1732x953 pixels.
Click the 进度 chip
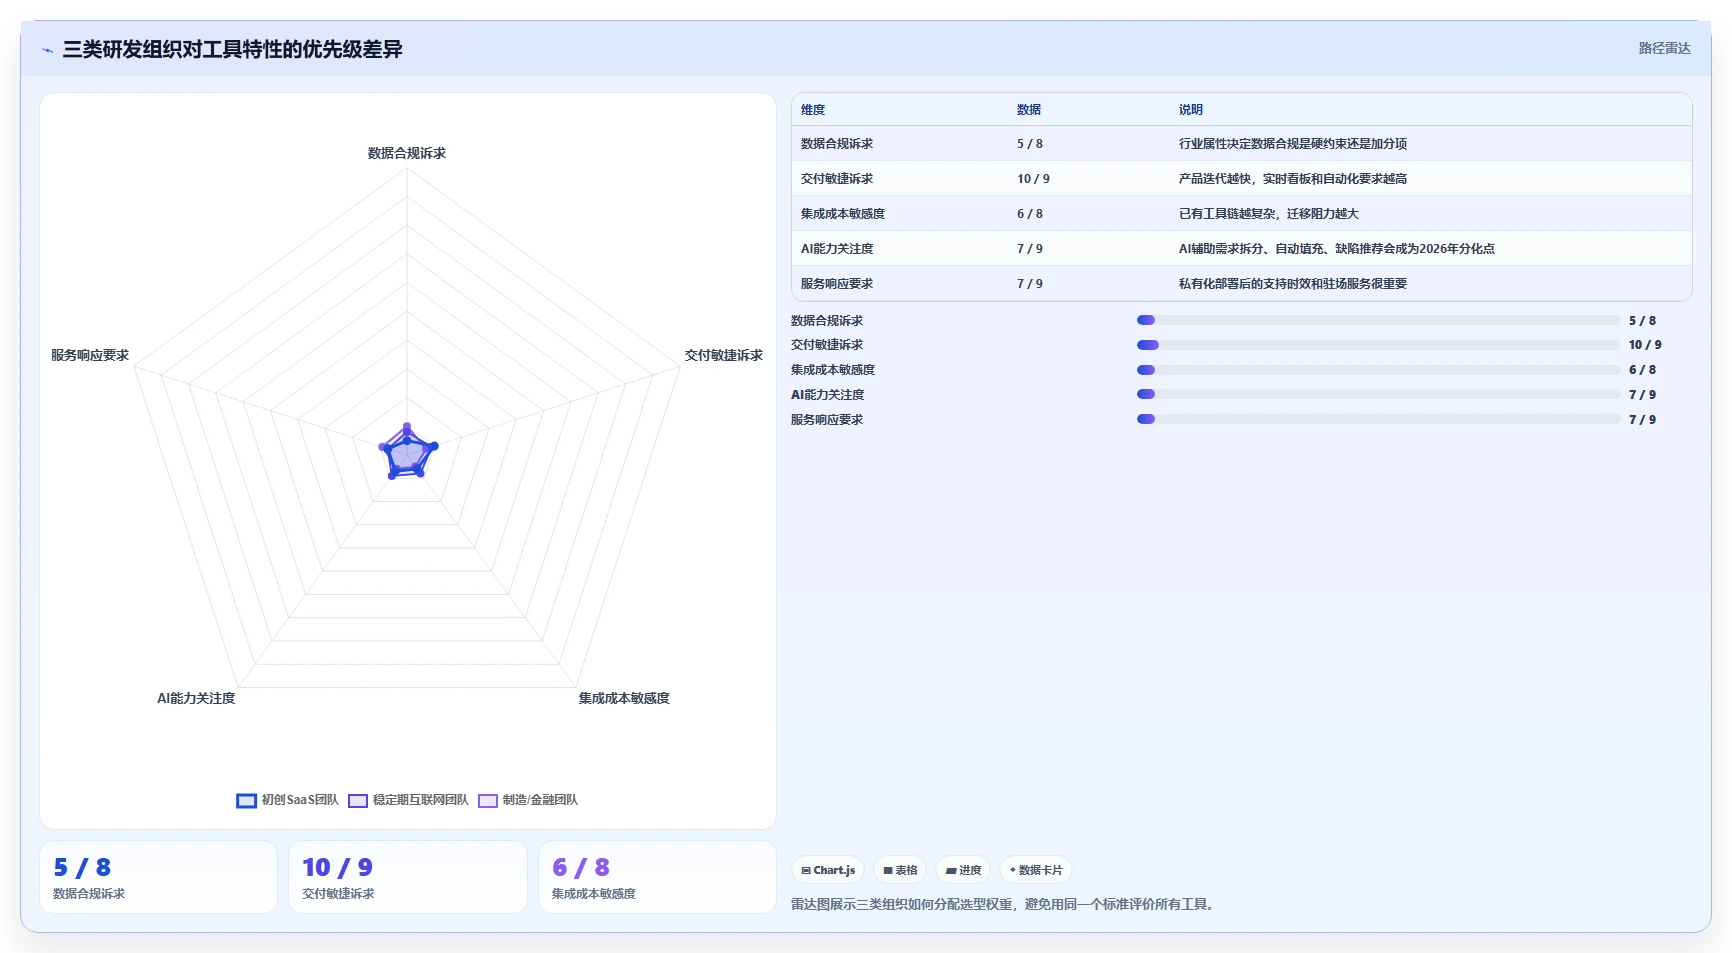[x=963, y=870]
